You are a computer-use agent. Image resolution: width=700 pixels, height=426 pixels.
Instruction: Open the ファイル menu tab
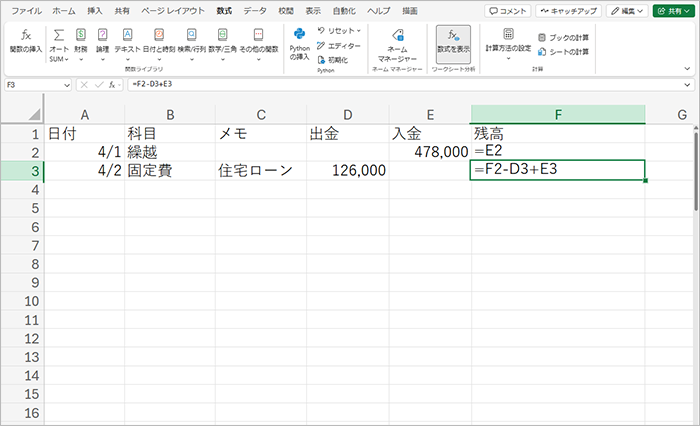click(x=26, y=10)
